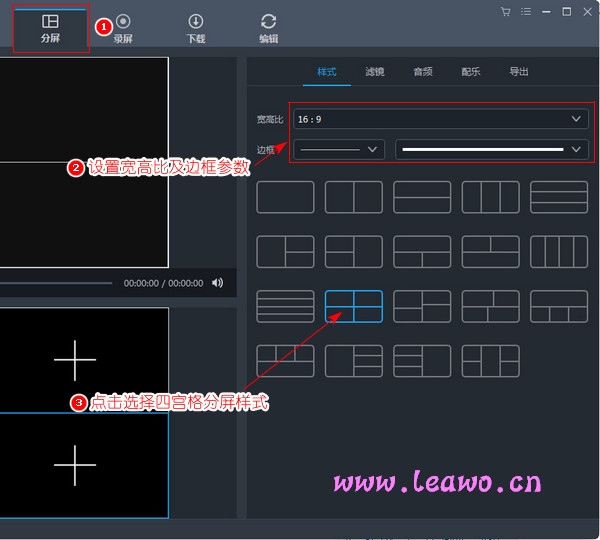
Task: Open the 编辑 edit tab
Action: [x=269, y=28]
